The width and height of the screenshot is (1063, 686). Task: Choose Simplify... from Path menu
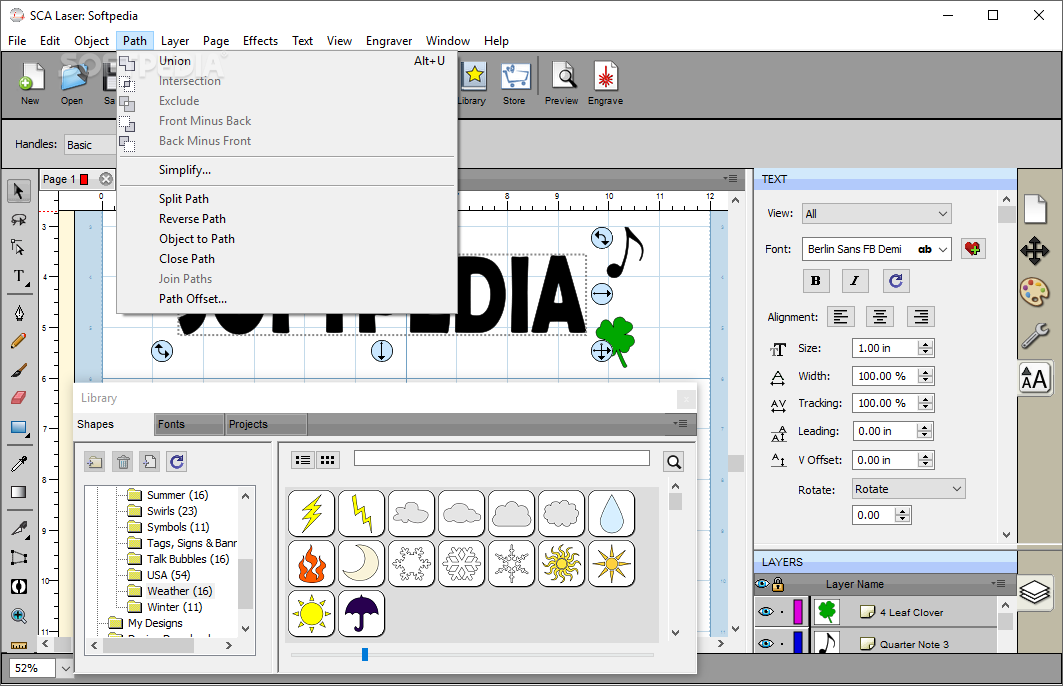184,170
